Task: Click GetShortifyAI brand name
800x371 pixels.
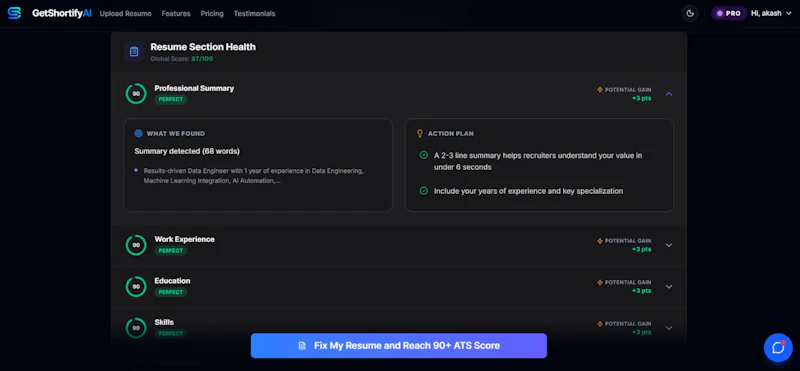Action: tap(62, 13)
